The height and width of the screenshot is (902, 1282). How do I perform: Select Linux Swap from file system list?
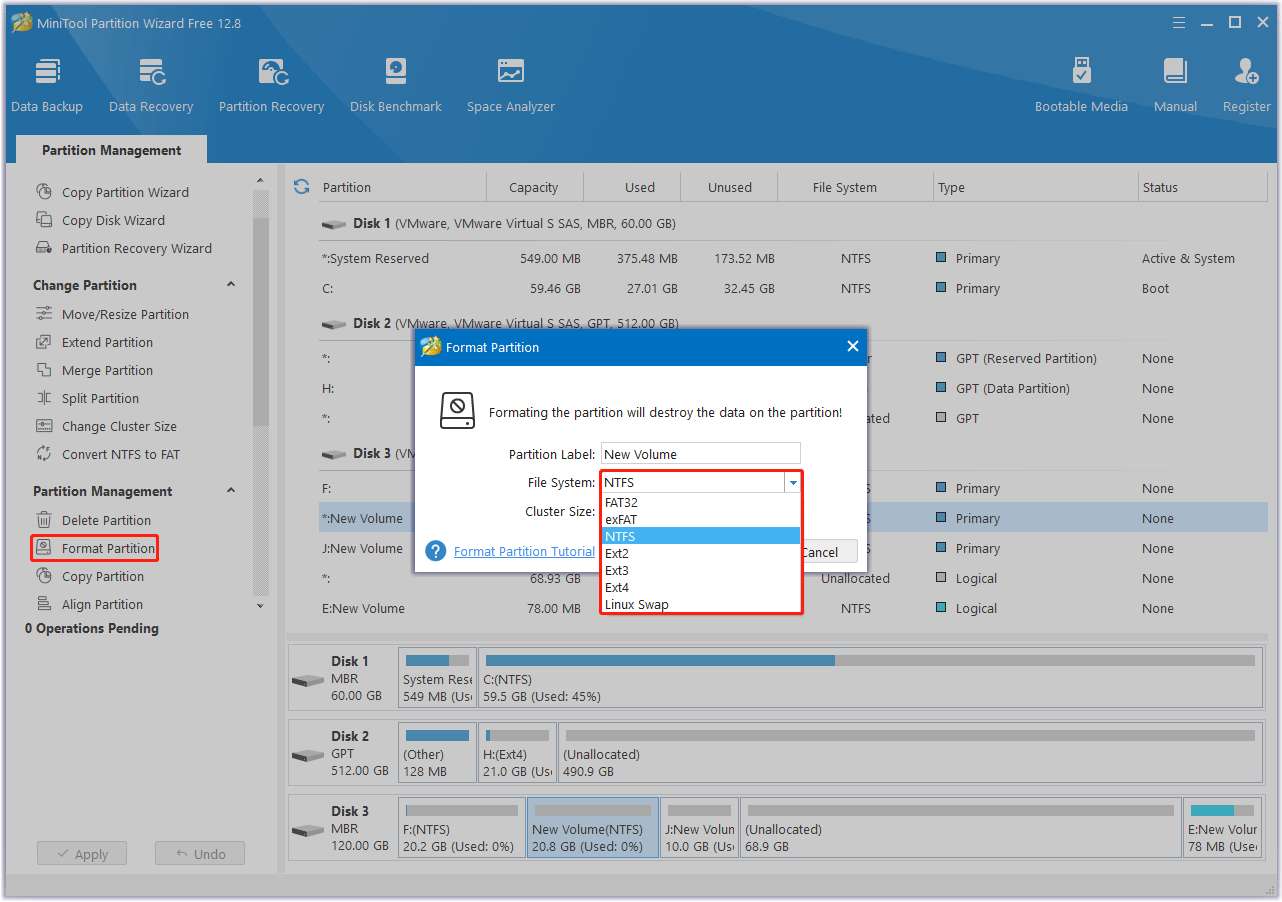click(x=700, y=605)
